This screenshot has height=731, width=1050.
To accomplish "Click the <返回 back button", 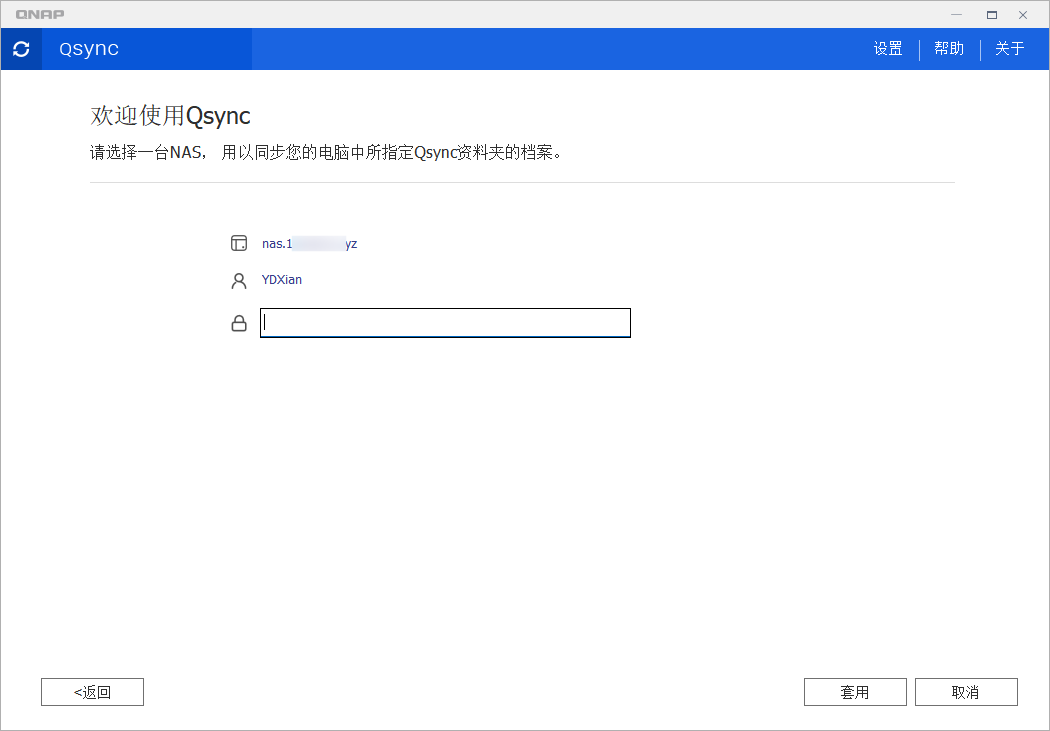I will pos(92,692).
